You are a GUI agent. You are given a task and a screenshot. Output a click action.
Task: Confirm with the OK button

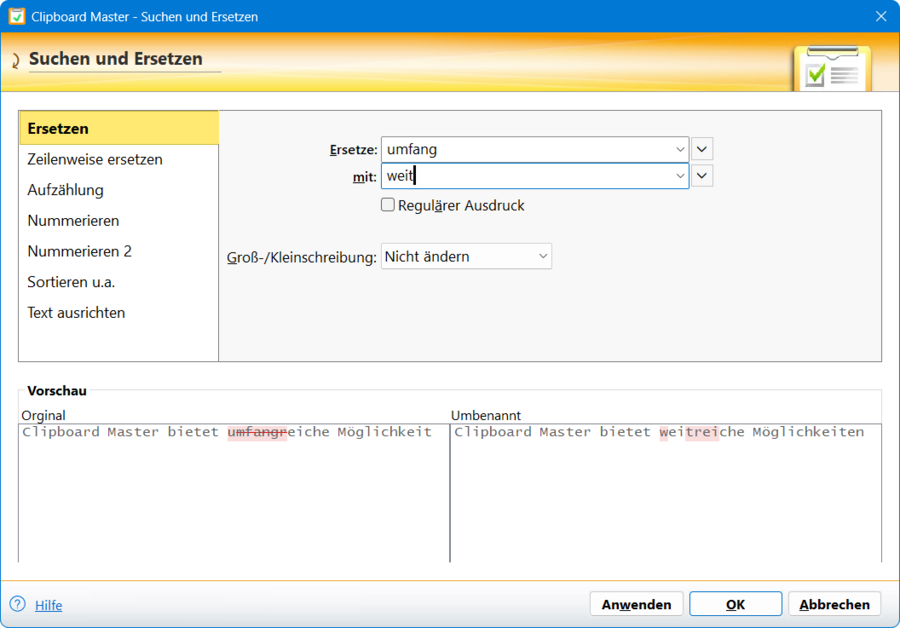[735, 604]
